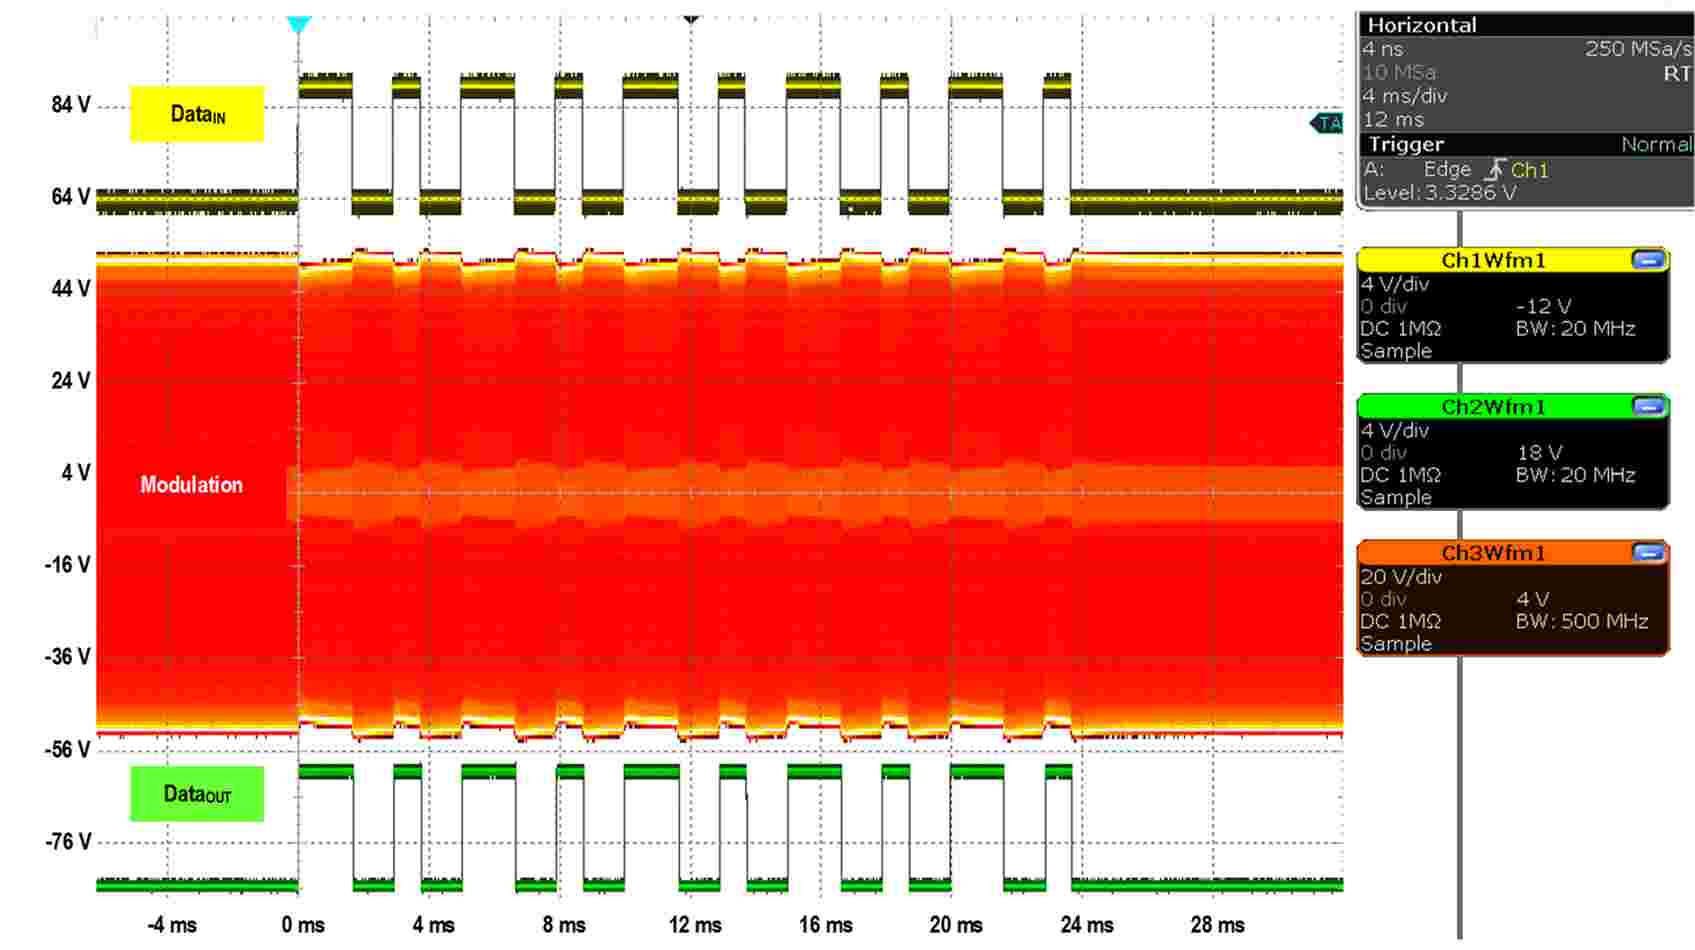Click the TA trigger level indicator
This screenshot has width=1695, height=950.
[x=1326, y=123]
